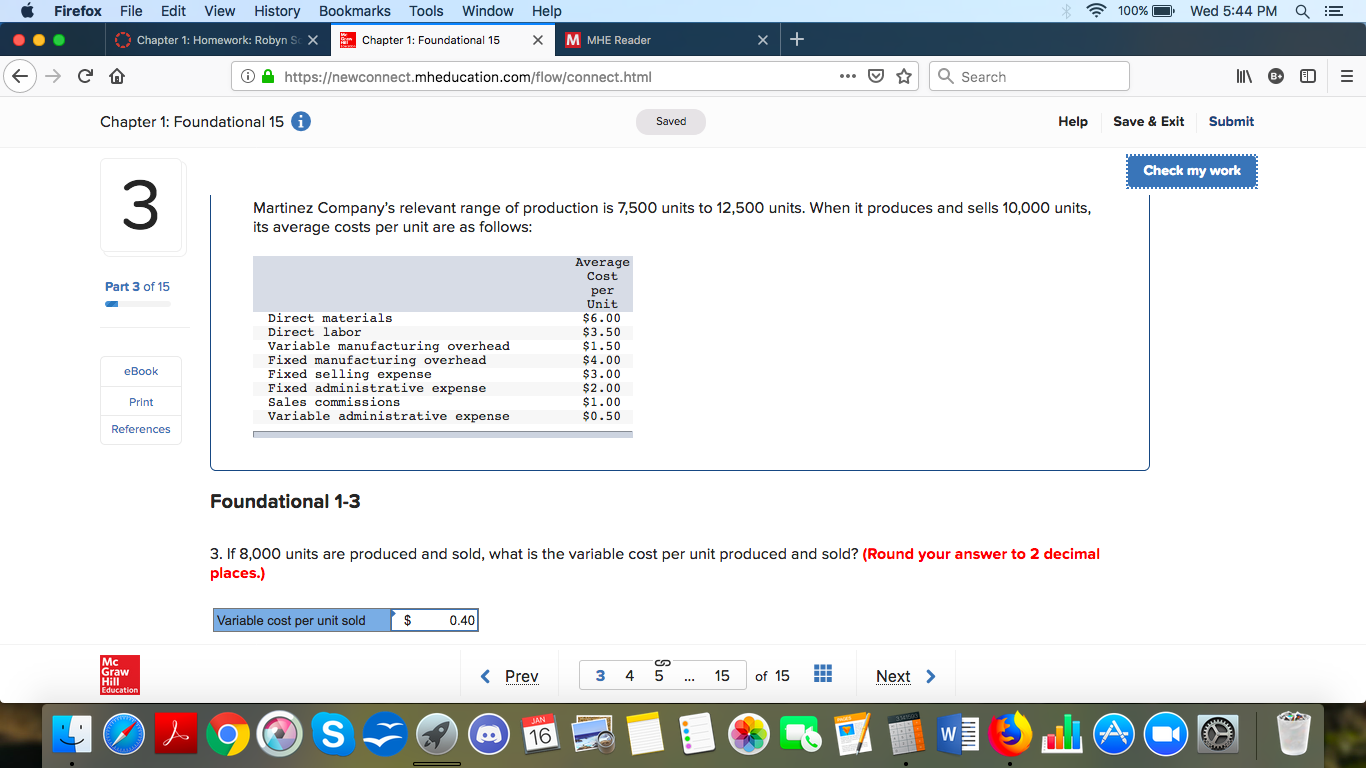The height and width of the screenshot is (768, 1366).
Task: Expand hidden question numbers ellipsis
Action: (690, 676)
